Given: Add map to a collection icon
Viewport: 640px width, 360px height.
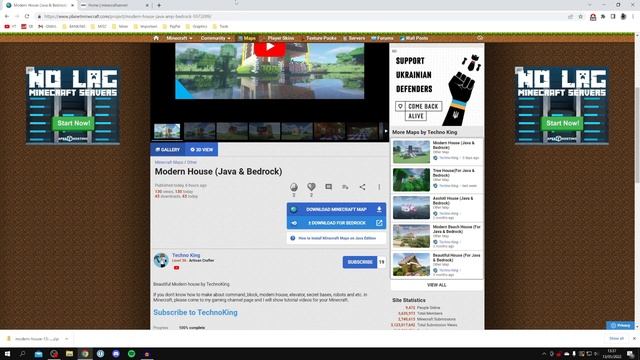Looking at the screenshot, I should point(345,187).
